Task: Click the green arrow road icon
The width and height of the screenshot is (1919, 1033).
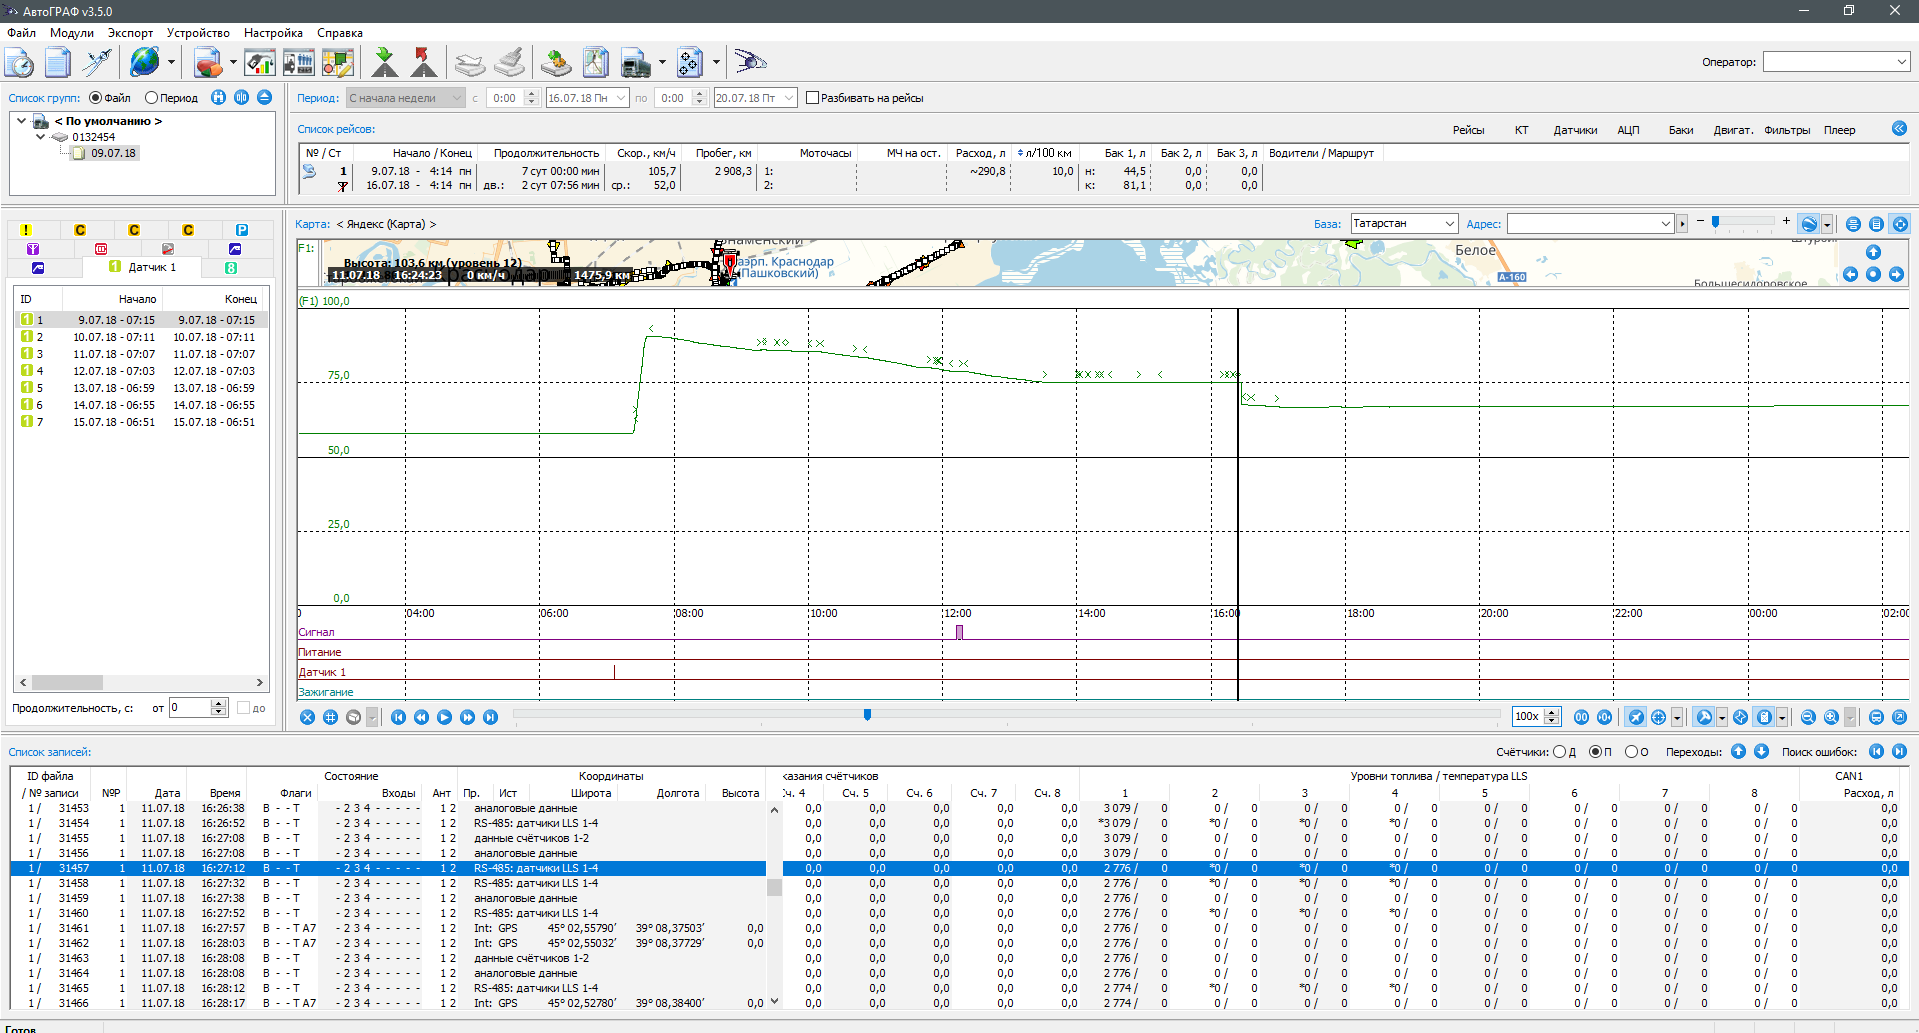Action: pos(384,62)
